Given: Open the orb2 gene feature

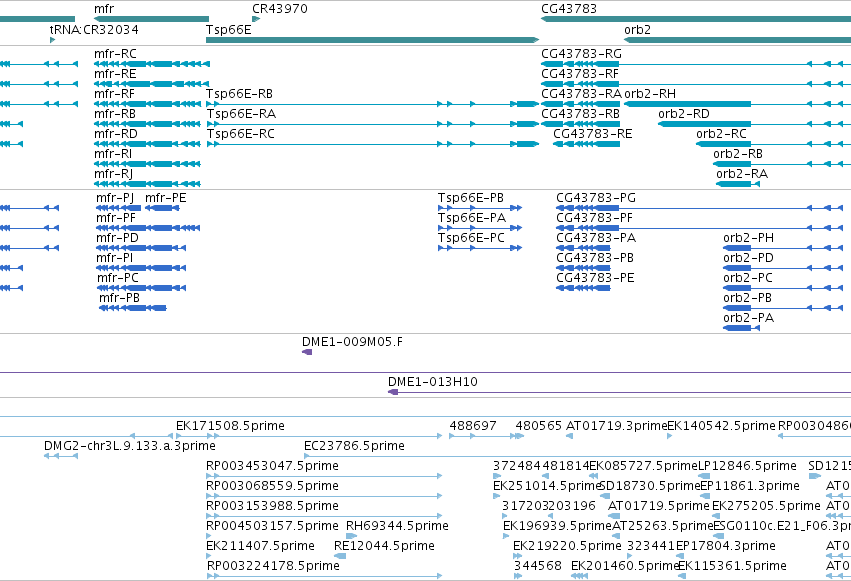Looking at the screenshot, I should coord(738,40).
